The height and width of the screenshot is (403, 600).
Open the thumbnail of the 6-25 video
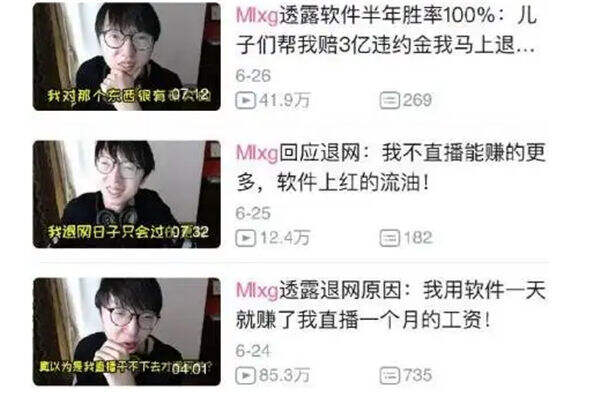coord(127,194)
